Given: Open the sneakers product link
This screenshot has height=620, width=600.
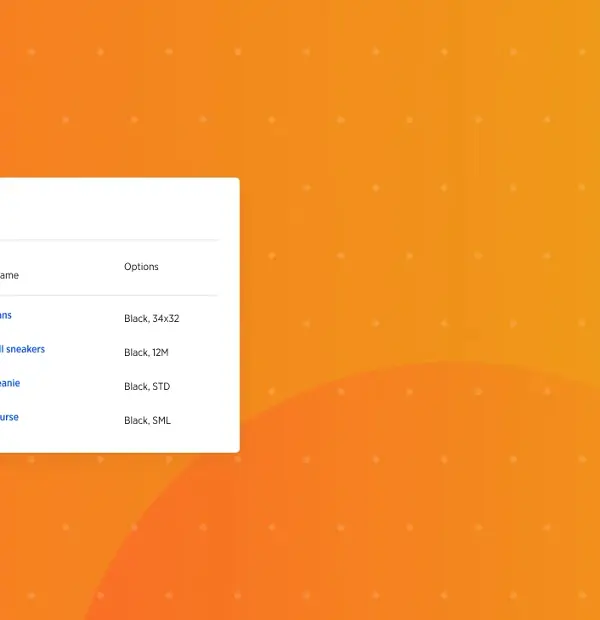Looking at the screenshot, I should [x=23, y=349].
